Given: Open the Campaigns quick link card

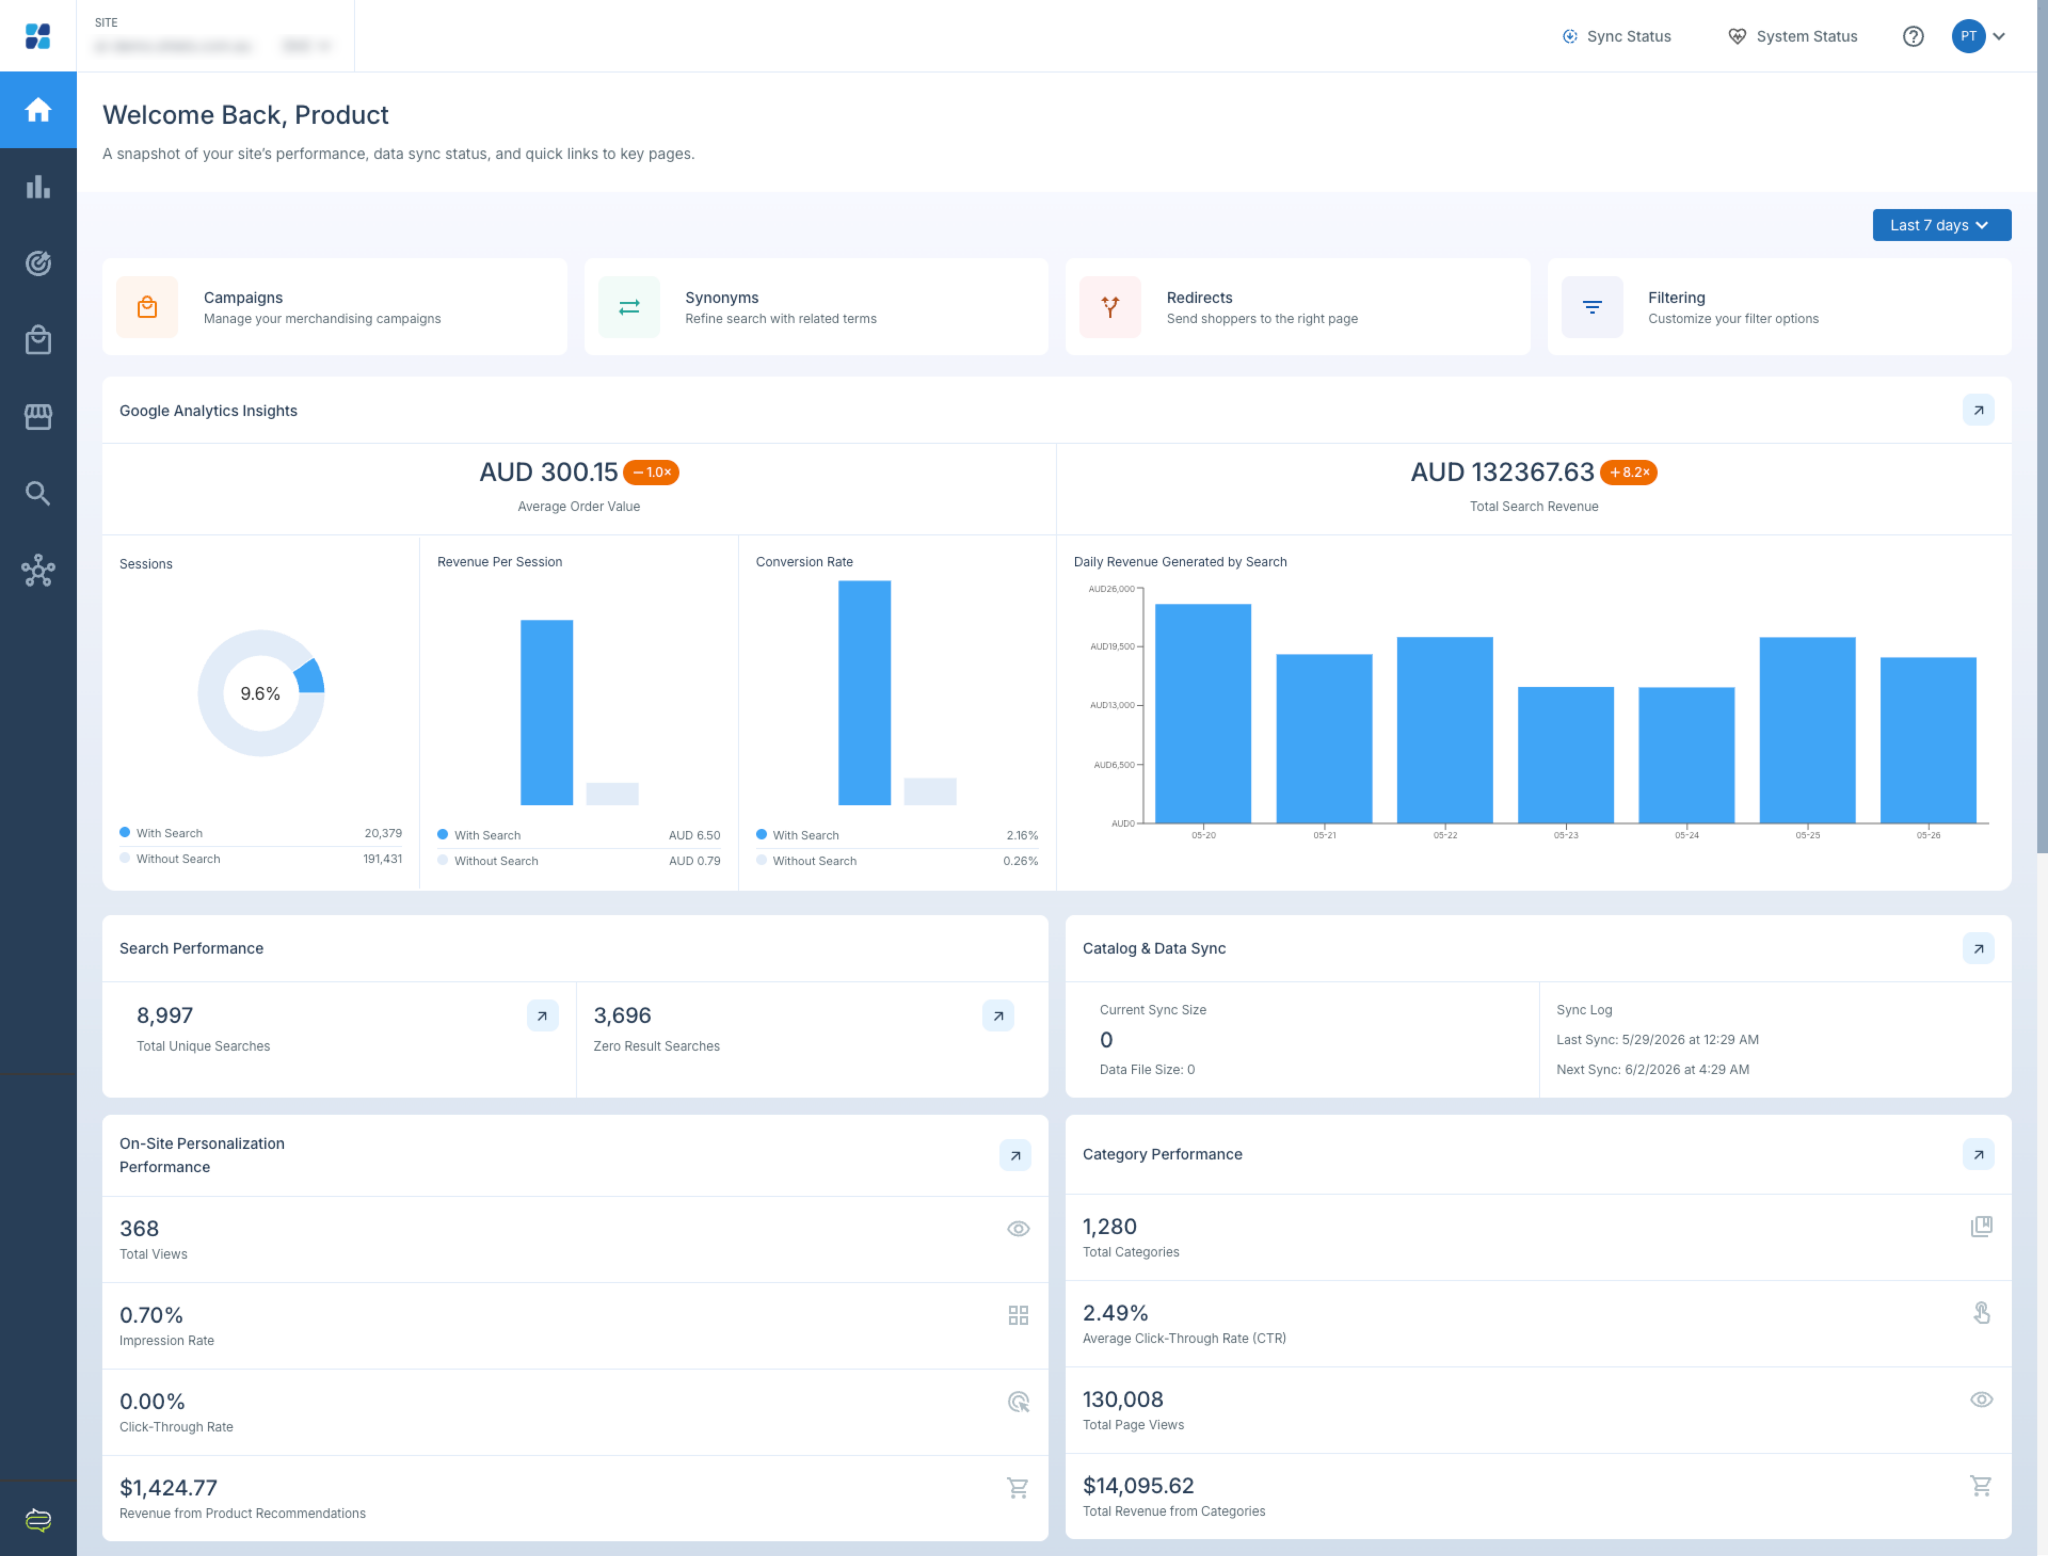Looking at the screenshot, I should (x=334, y=307).
